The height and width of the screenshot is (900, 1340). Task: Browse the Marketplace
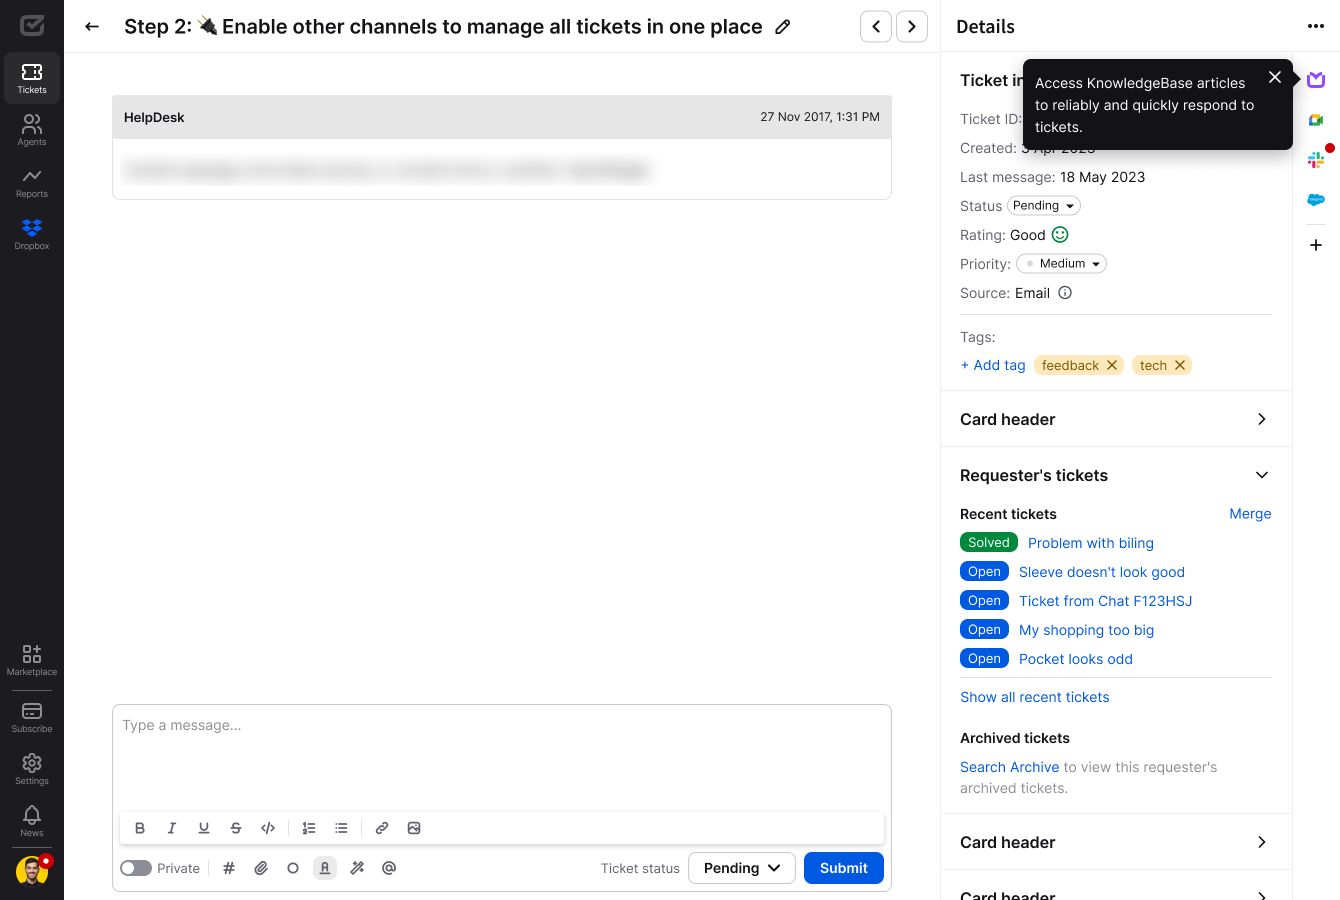[x=32, y=660]
